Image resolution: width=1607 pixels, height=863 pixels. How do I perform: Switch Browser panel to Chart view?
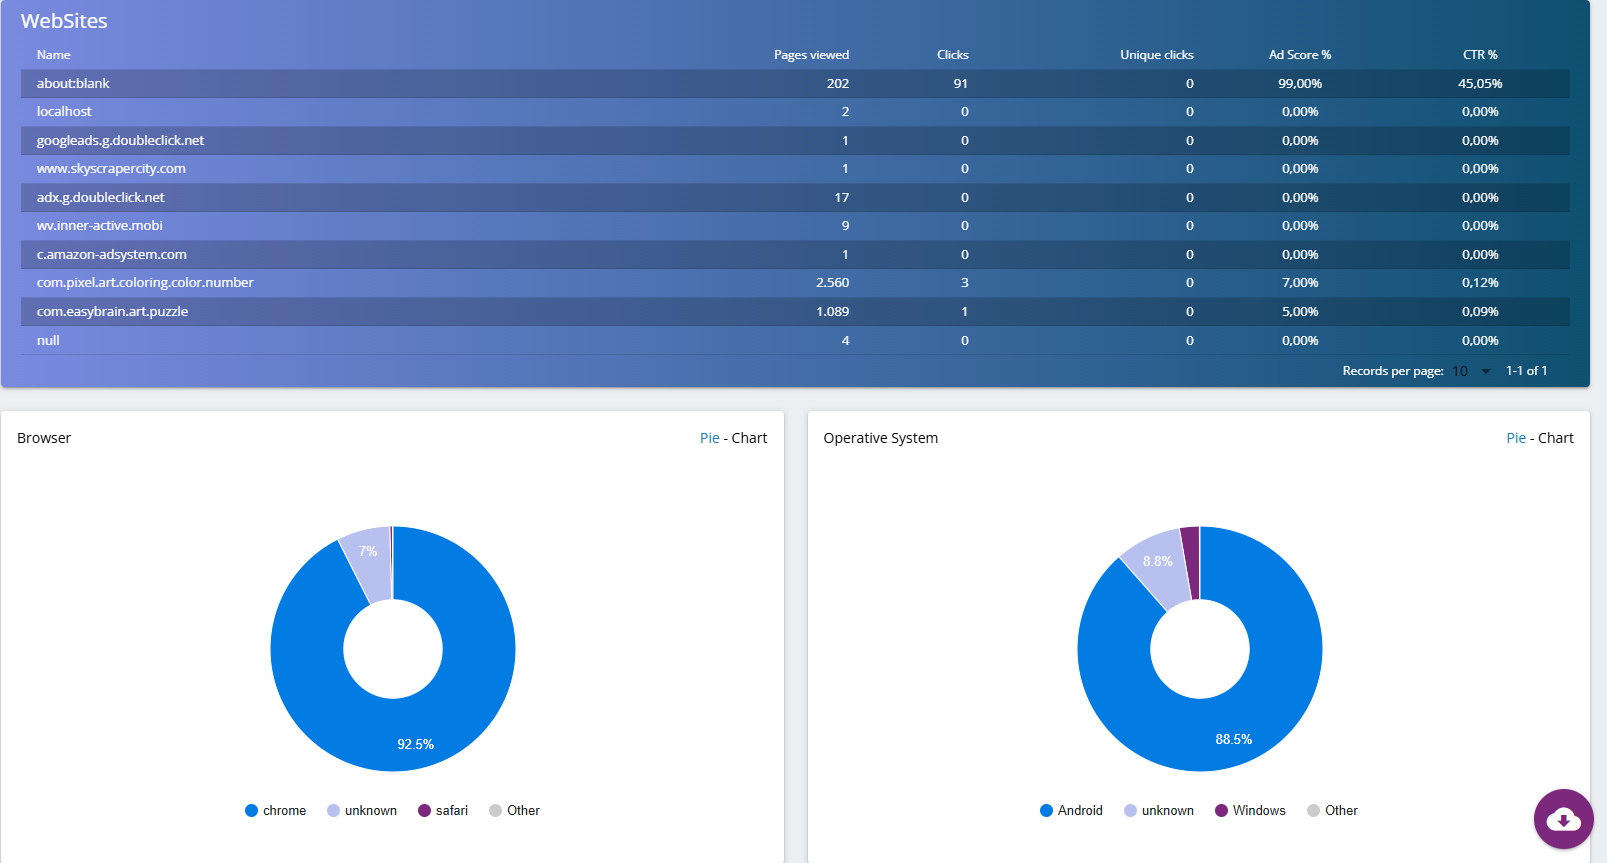749,438
